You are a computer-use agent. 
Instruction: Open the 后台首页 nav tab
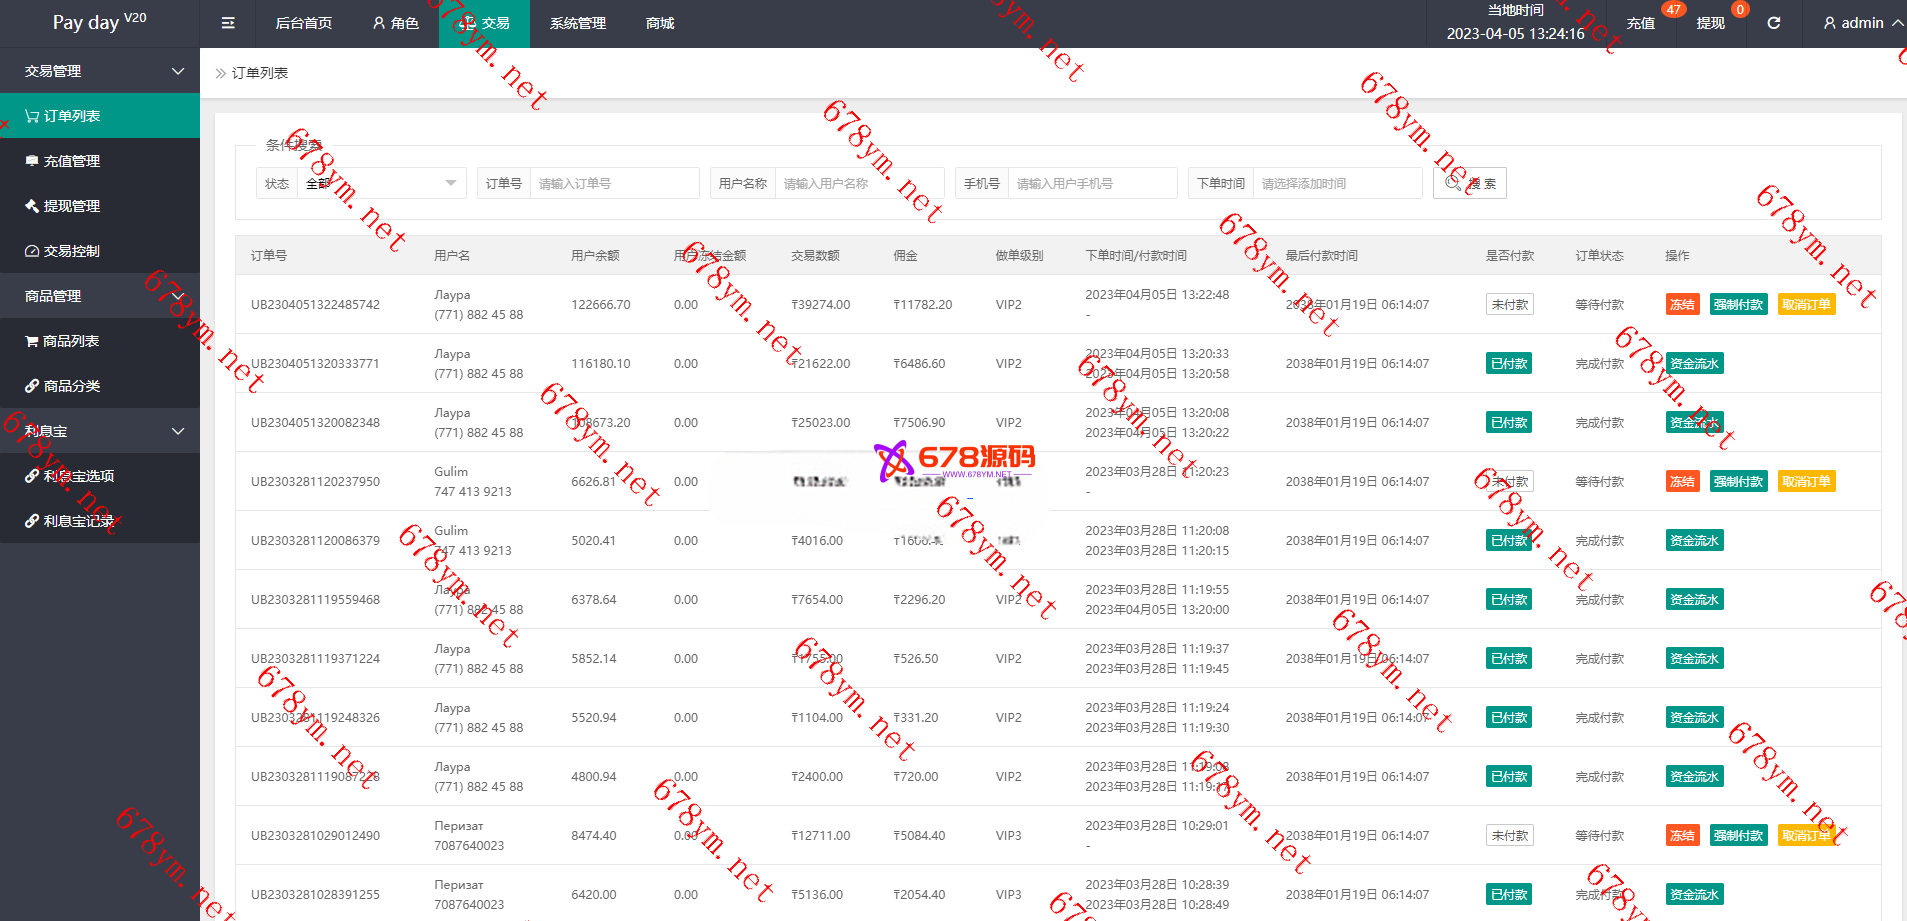coord(304,23)
